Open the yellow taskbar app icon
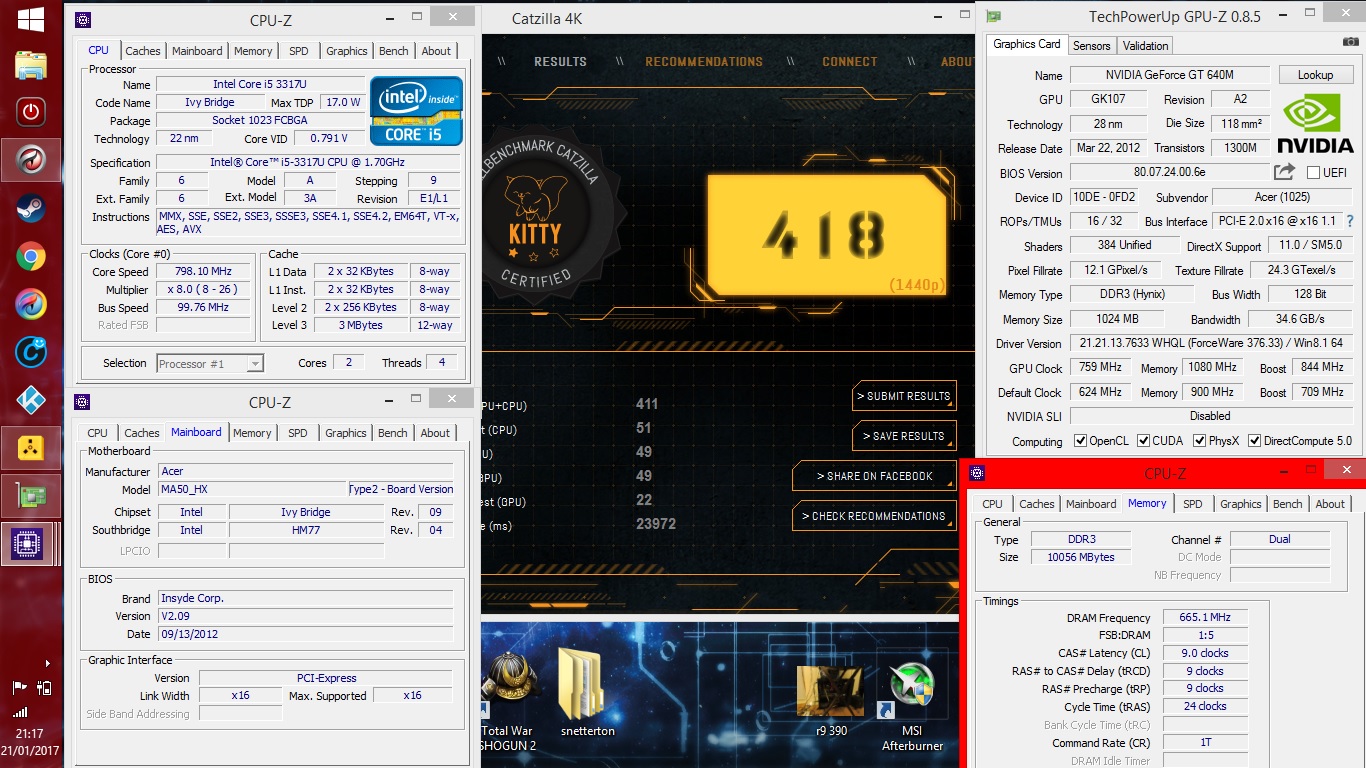Screen dimensions: 1366x768 (31, 448)
